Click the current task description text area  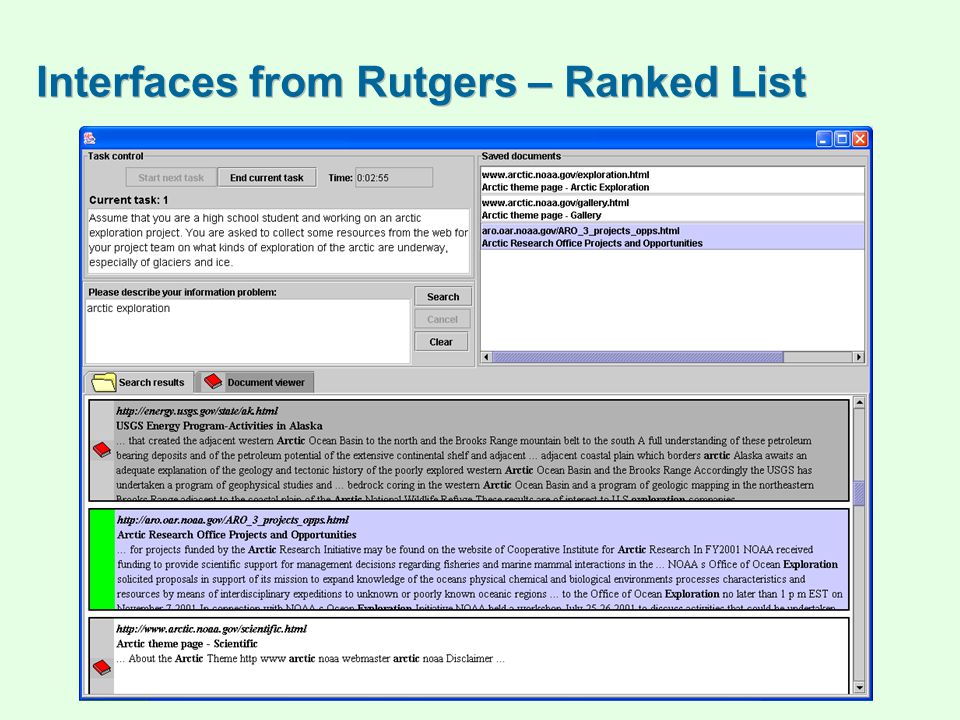[x=278, y=241]
